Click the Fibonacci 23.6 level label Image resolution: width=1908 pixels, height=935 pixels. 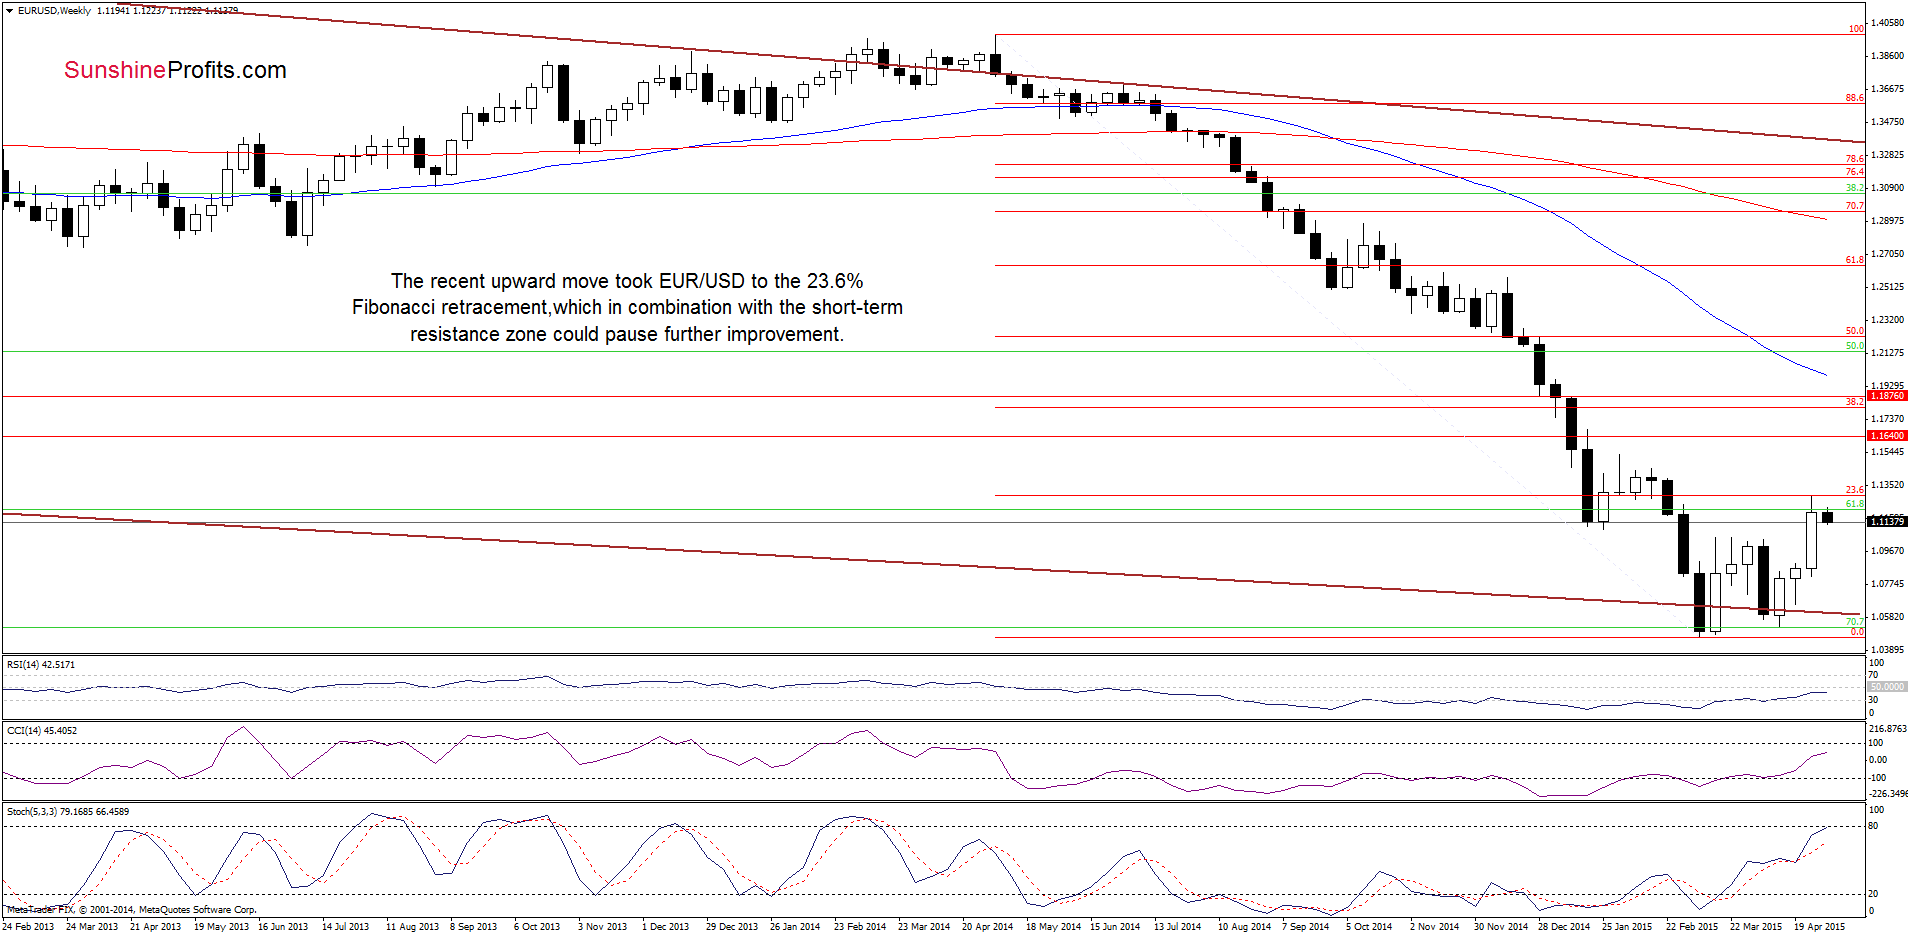coord(1855,490)
